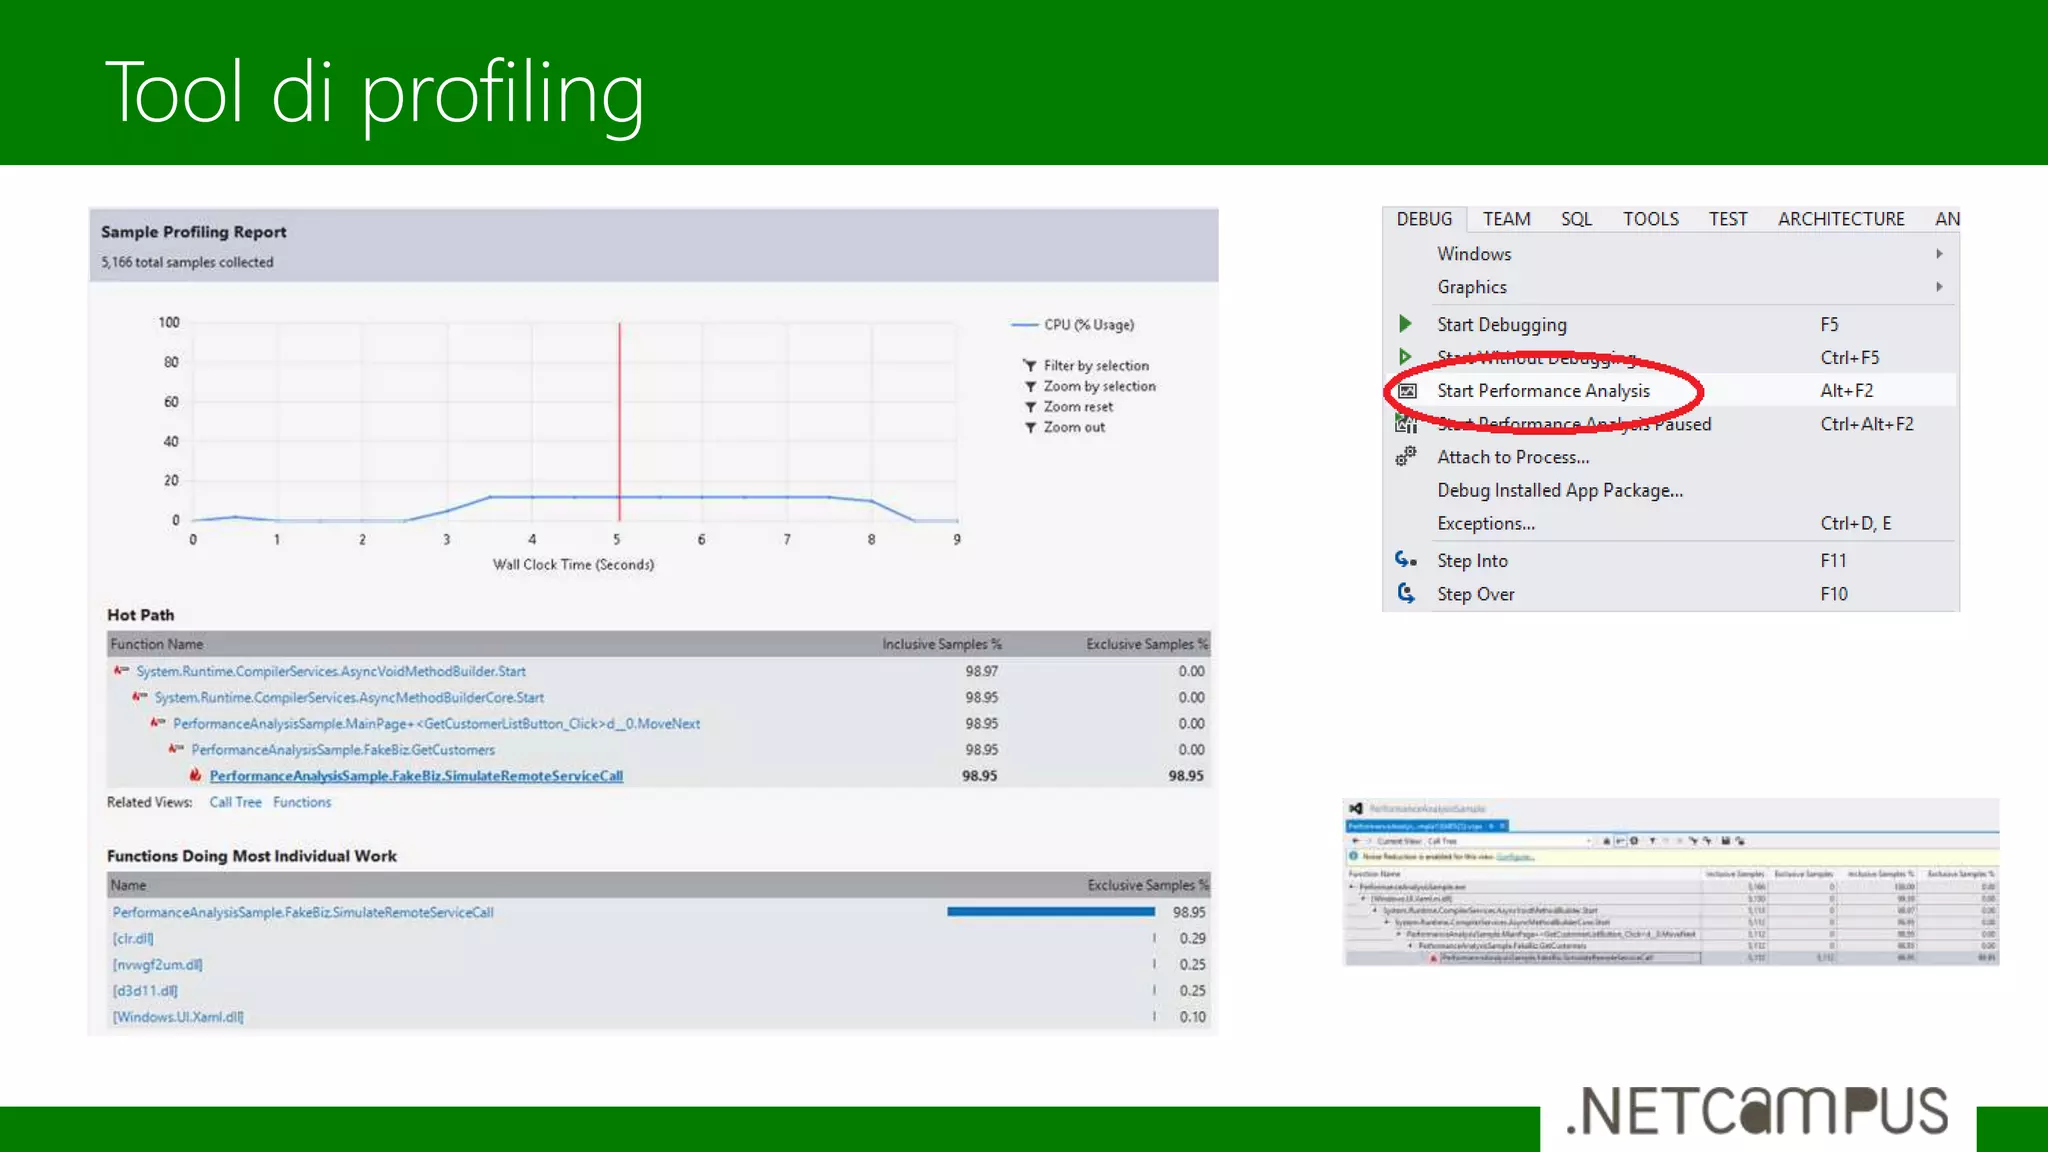Image resolution: width=2048 pixels, height=1152 pixels.
Task: Click the Step Over arrow icon
Action: (x=1406, y=593)
